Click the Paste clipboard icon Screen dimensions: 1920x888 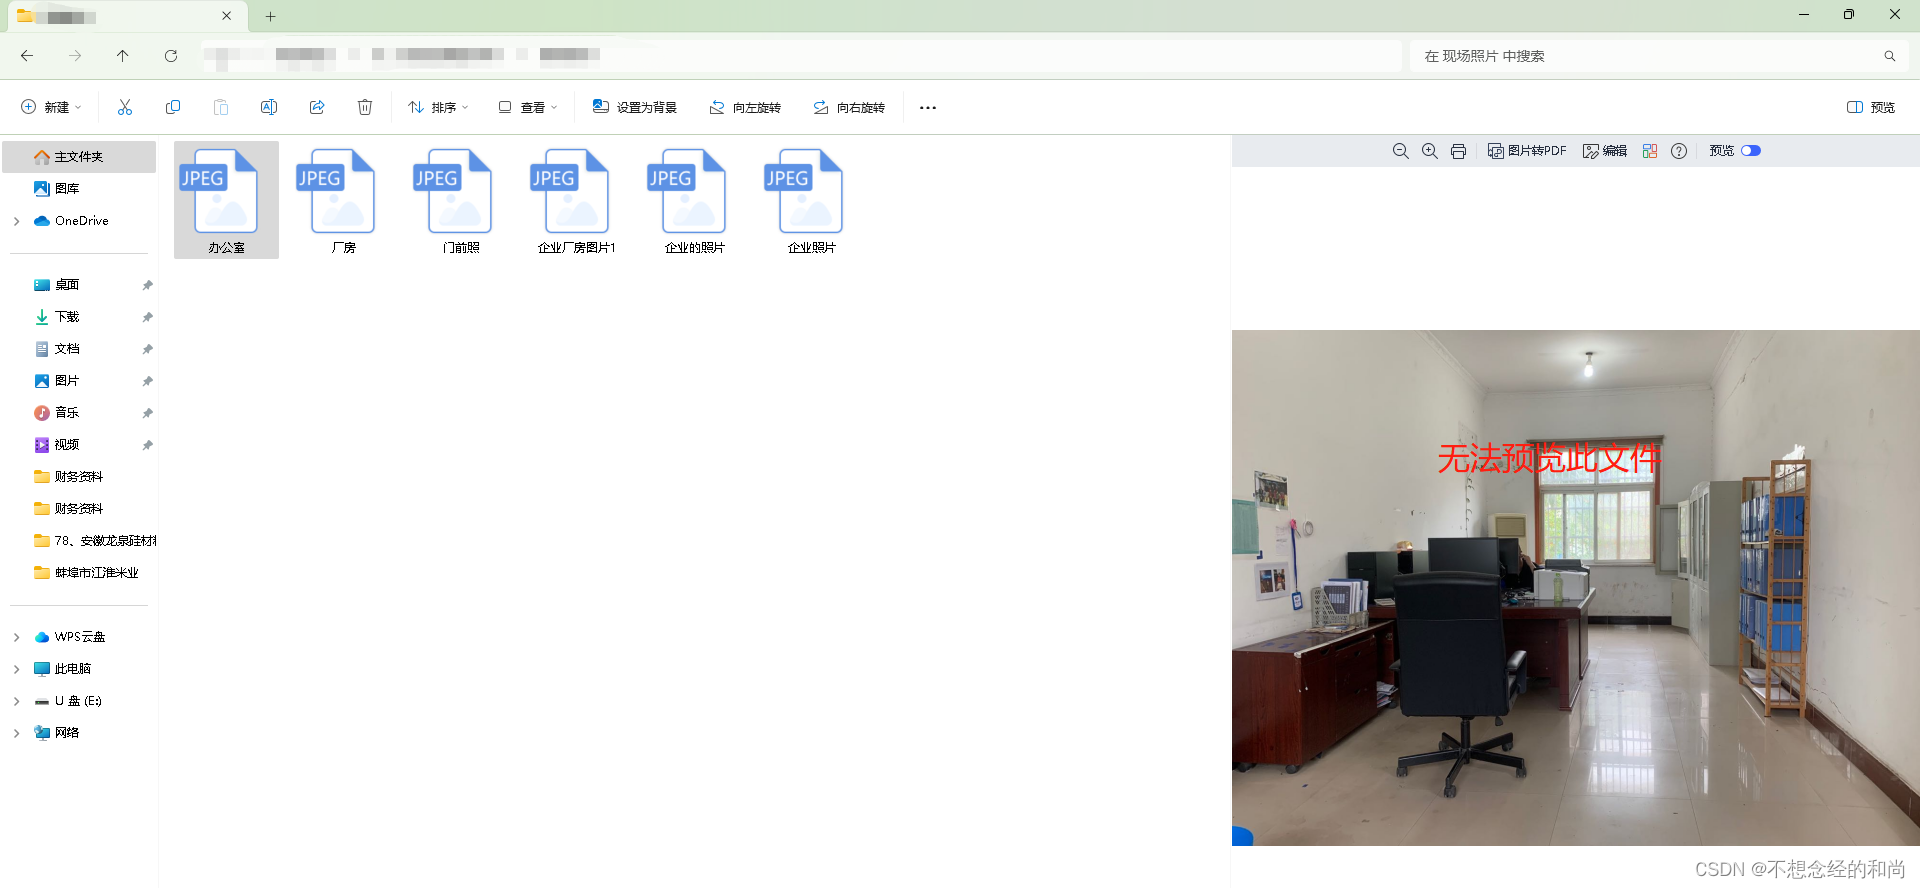pos(221,107)
